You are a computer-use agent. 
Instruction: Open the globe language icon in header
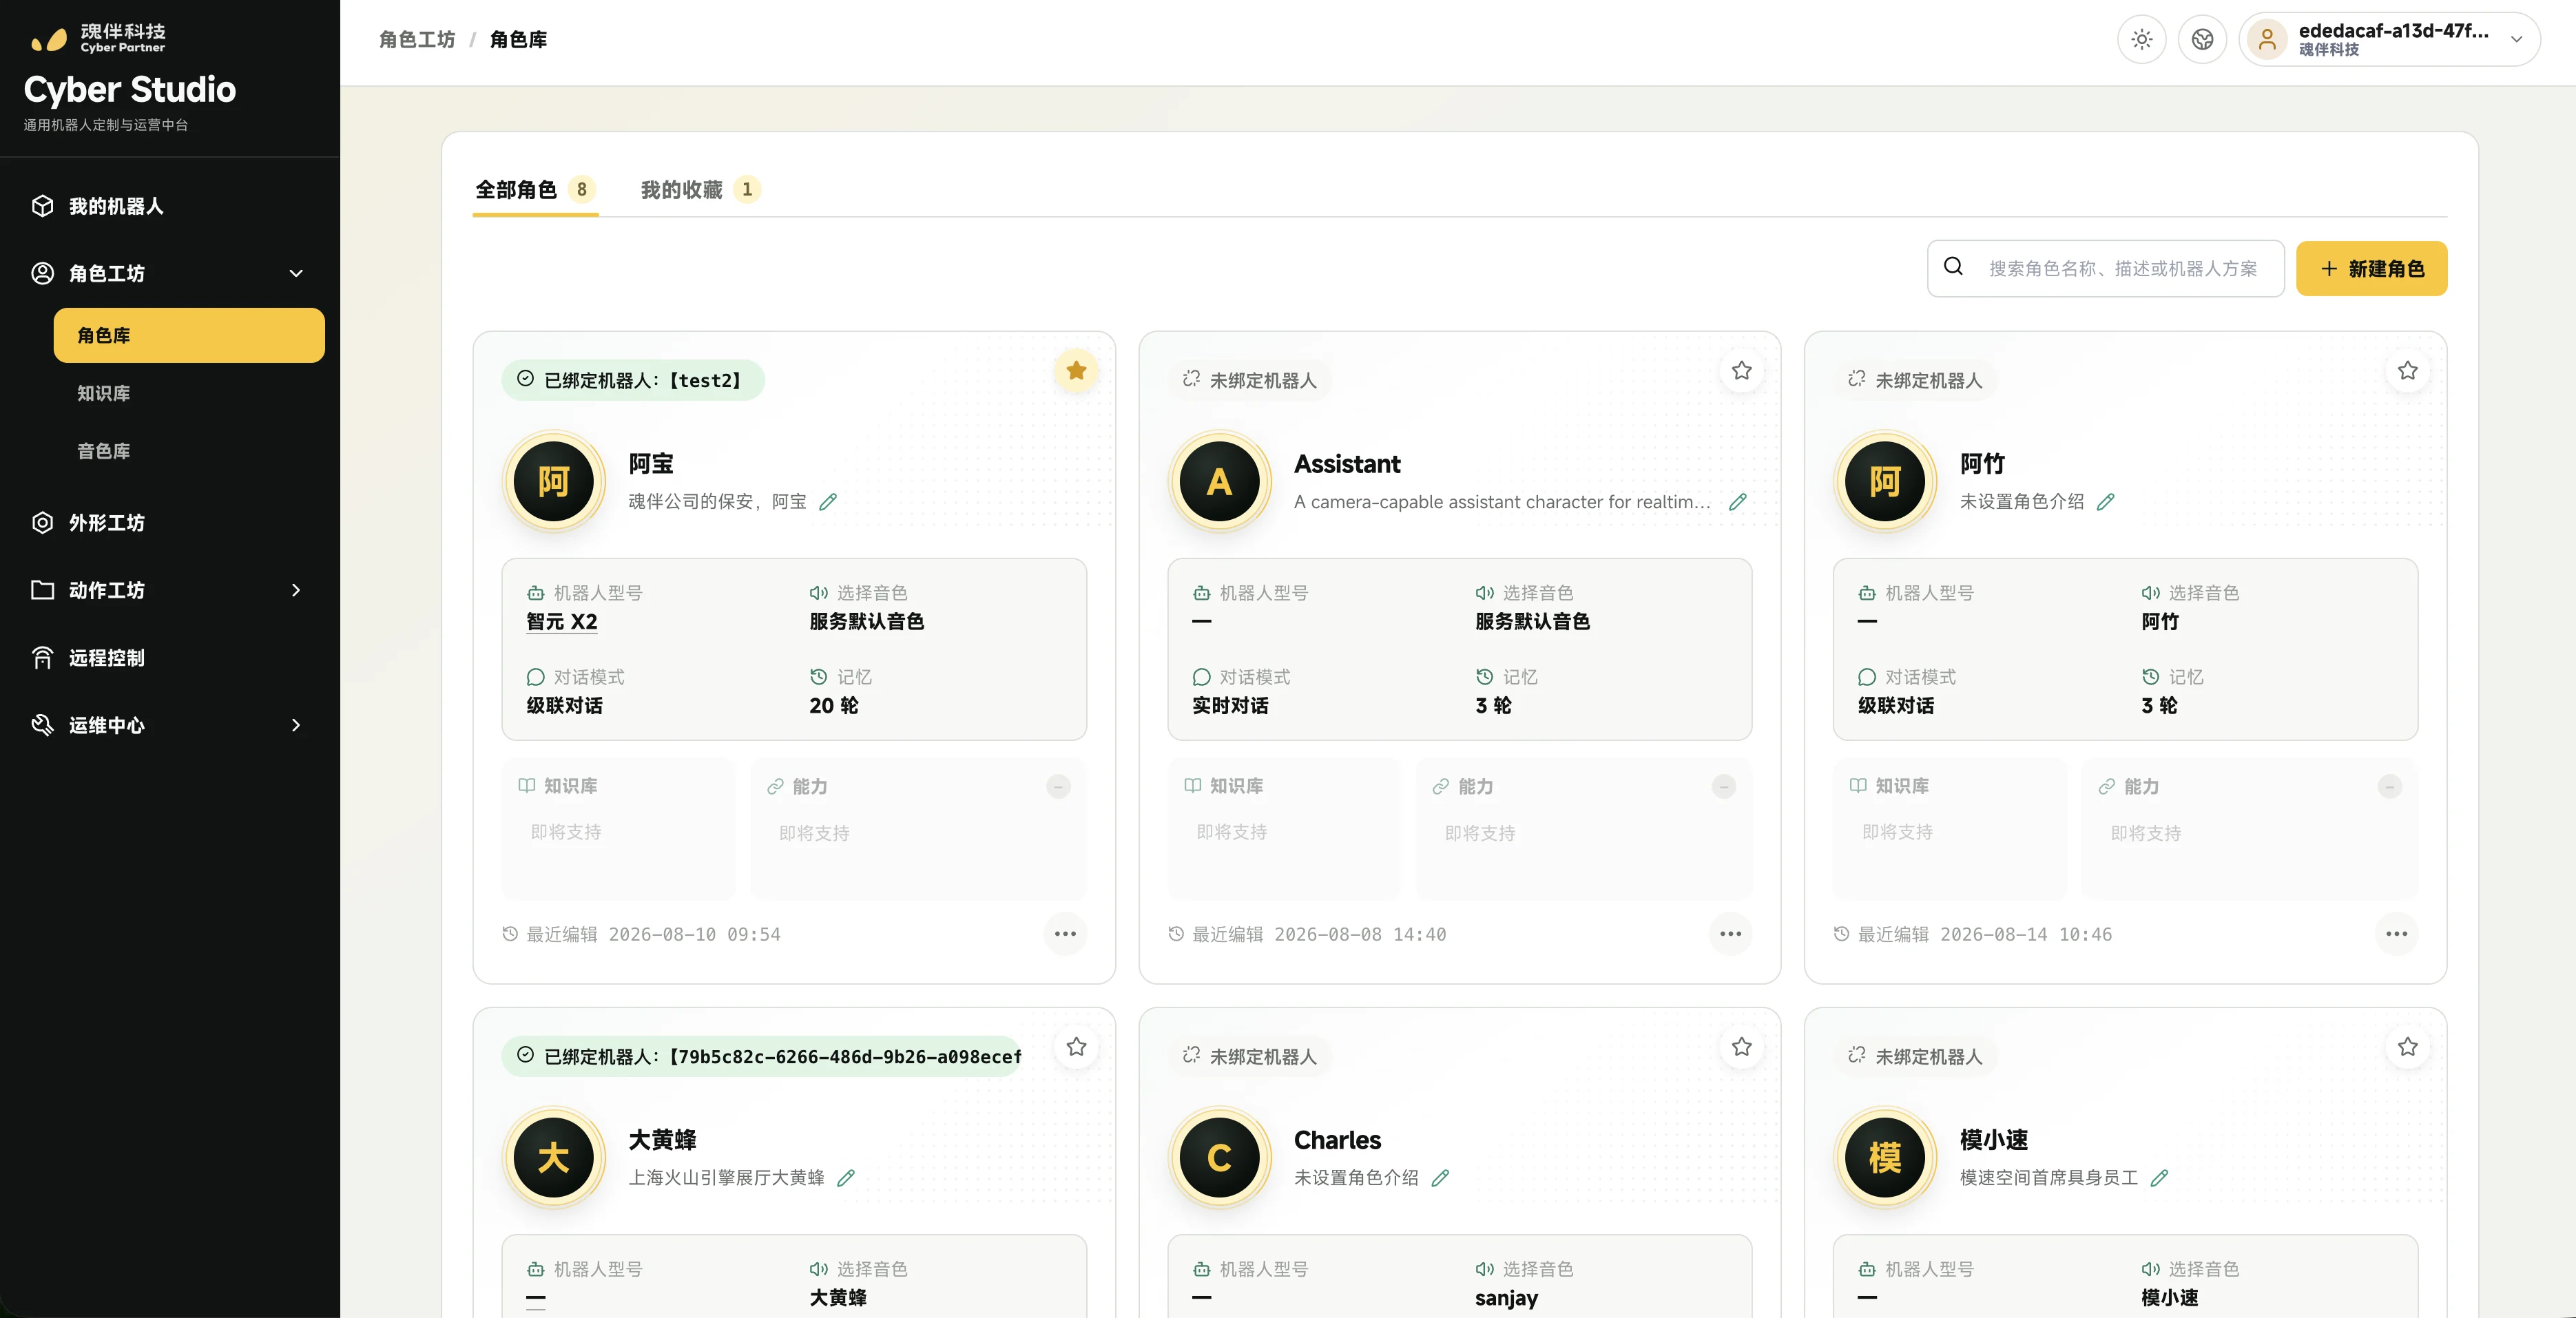click(2202, 40)
